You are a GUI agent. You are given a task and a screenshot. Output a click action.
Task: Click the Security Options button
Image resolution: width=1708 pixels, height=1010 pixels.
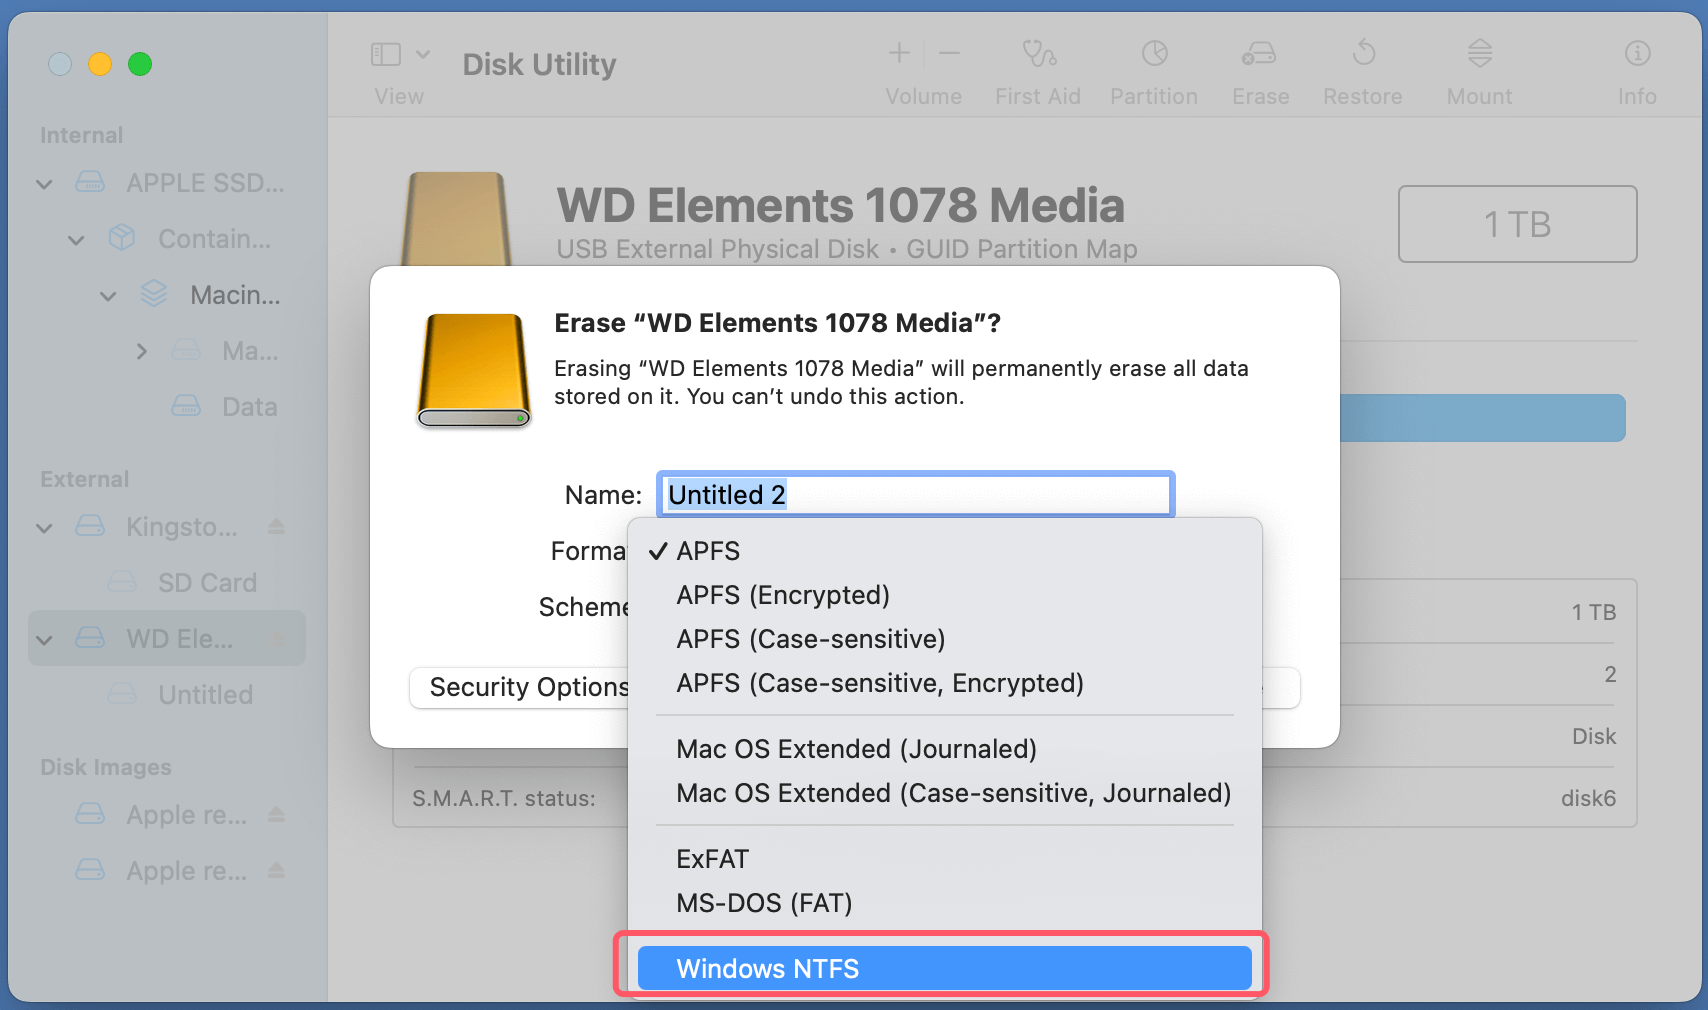(528, 687)
